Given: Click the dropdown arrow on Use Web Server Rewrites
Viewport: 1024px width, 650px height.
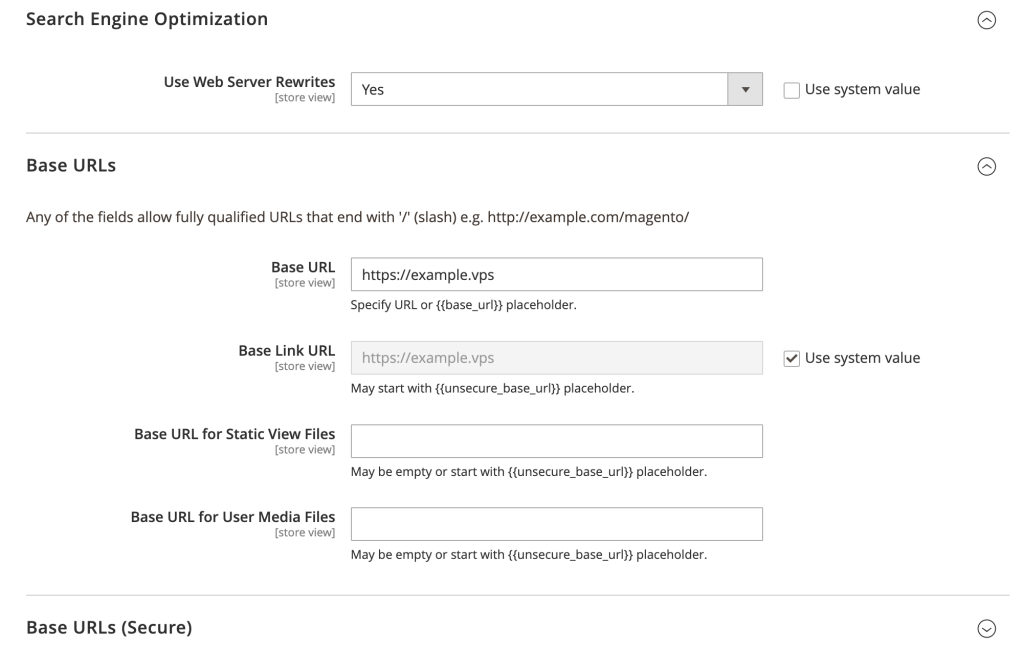Looking at the screenshot, I should 743,88.
